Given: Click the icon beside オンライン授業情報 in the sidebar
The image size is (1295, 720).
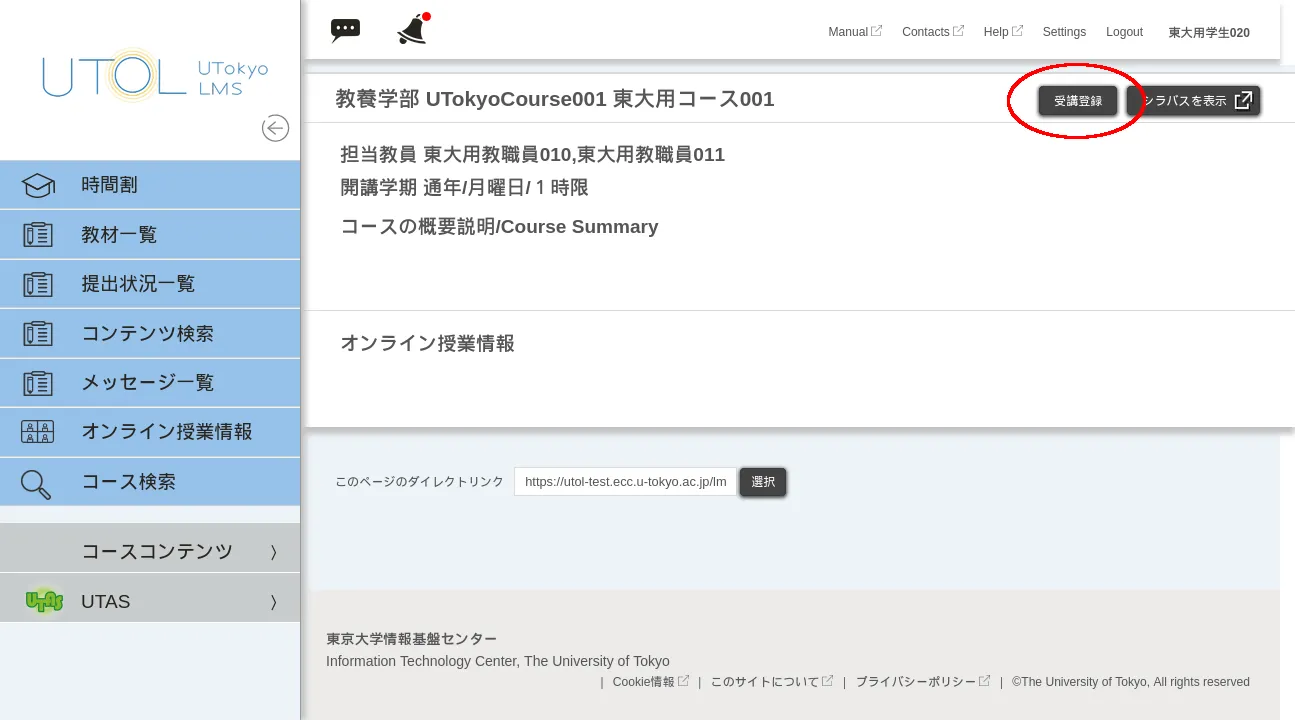Looking at the screenshot, I should pyautogui.click(x=38, y=432).
